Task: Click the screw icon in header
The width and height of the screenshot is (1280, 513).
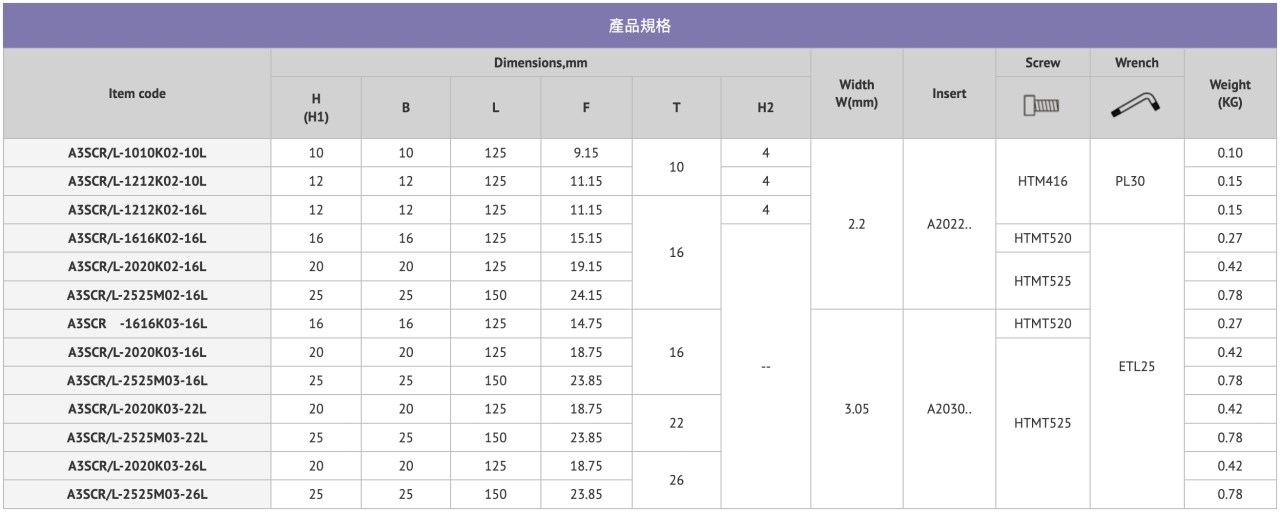Action: click(1042, 105)
